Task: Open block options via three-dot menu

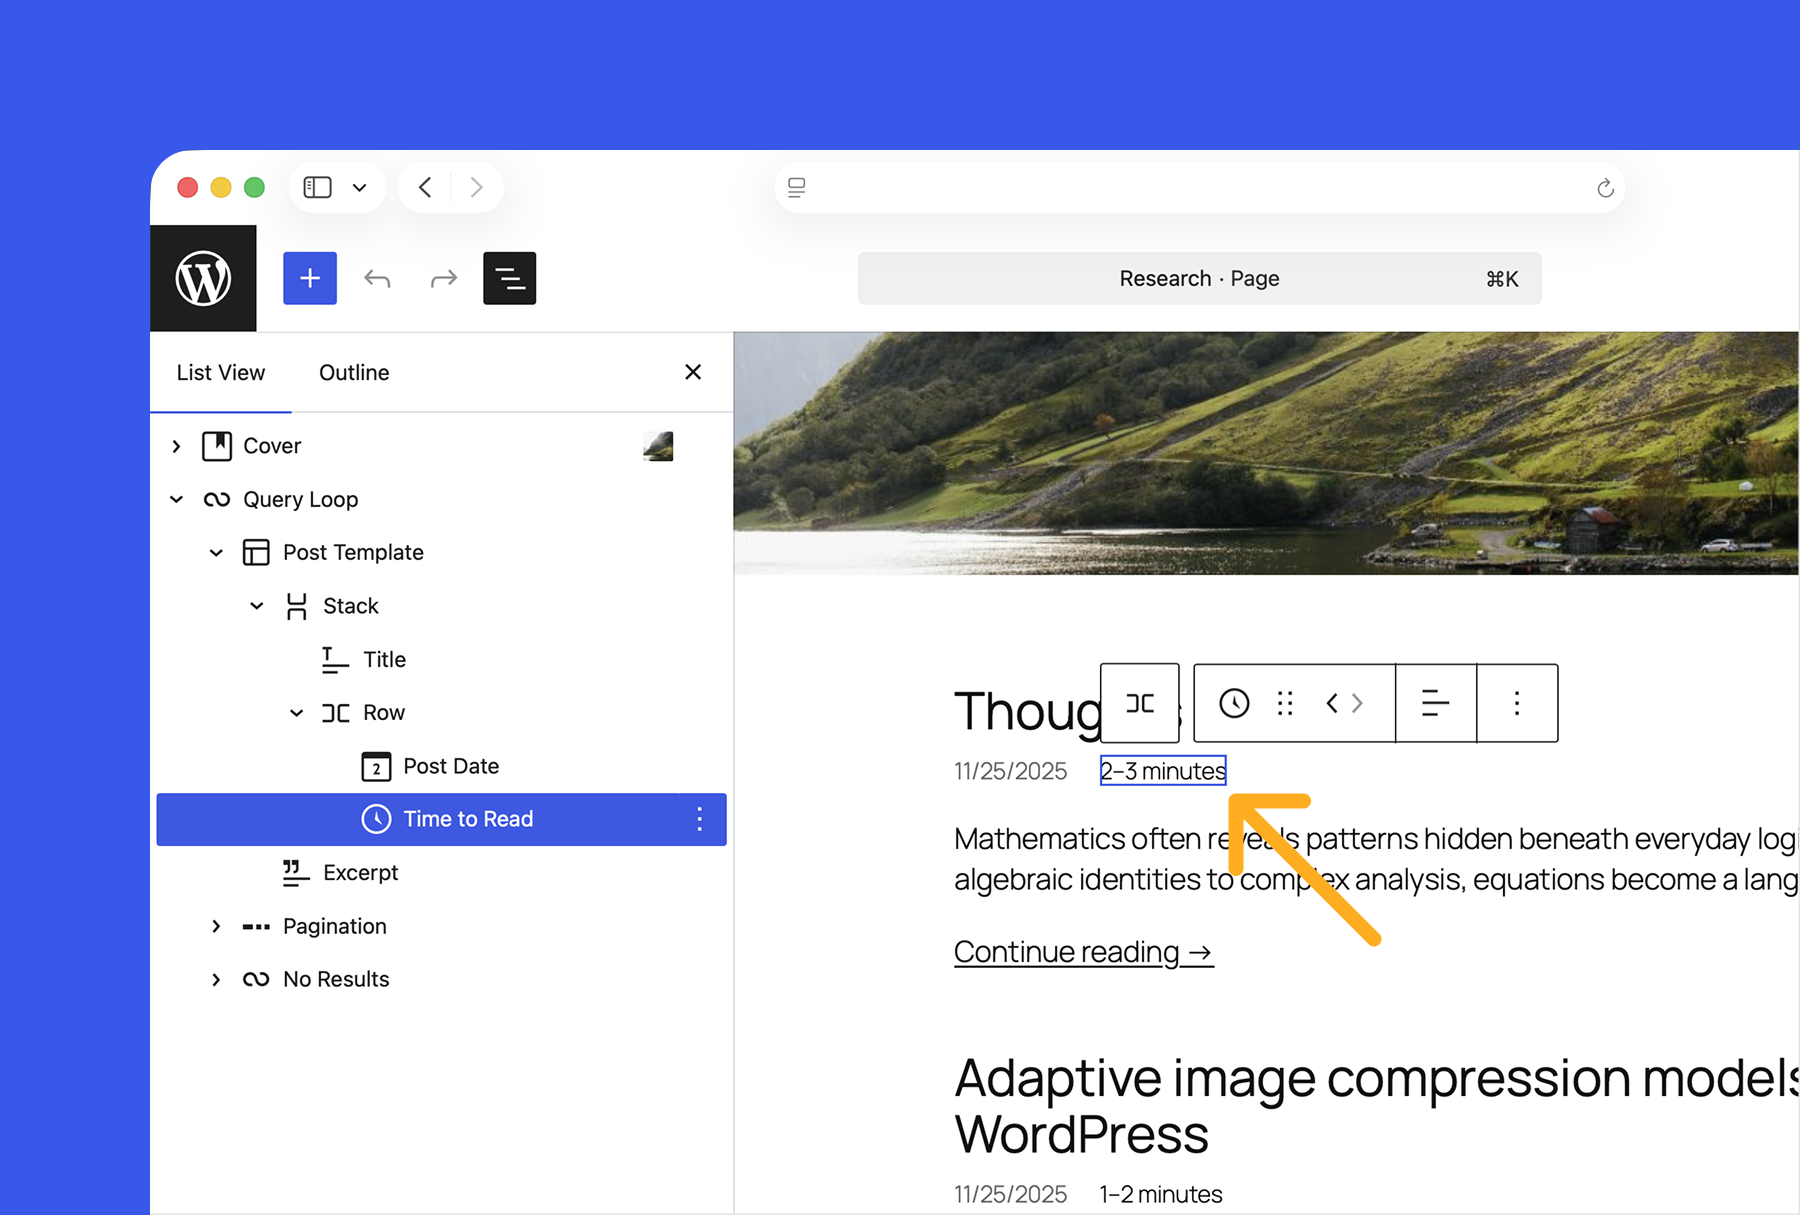Action: (1516, 703)
